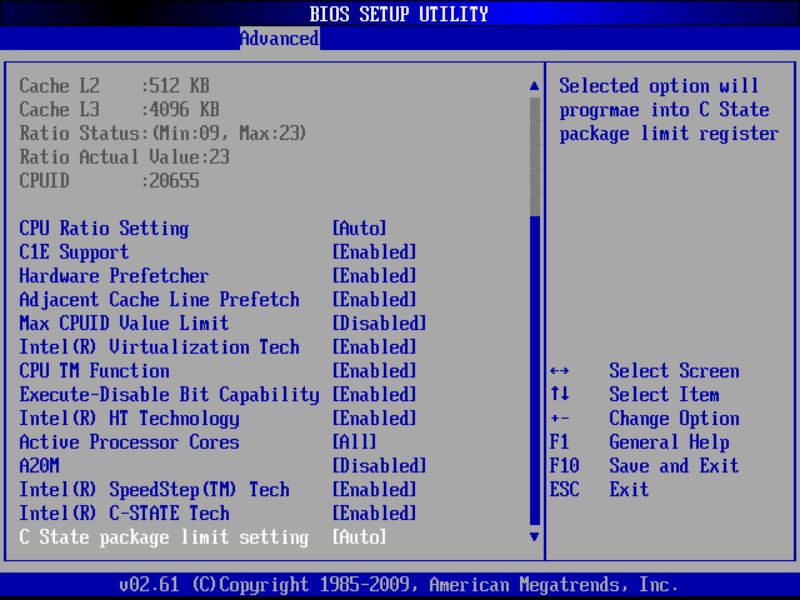Click the American Megatrends copyright footer
800x600 pixels.
tap(399, 584)
